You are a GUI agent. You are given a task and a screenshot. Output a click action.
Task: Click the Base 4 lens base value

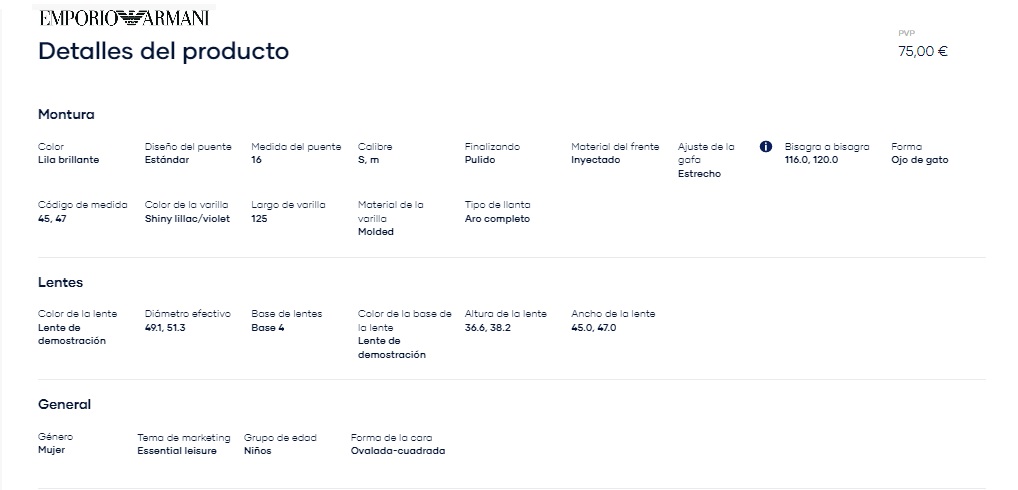tap(267, 328)
